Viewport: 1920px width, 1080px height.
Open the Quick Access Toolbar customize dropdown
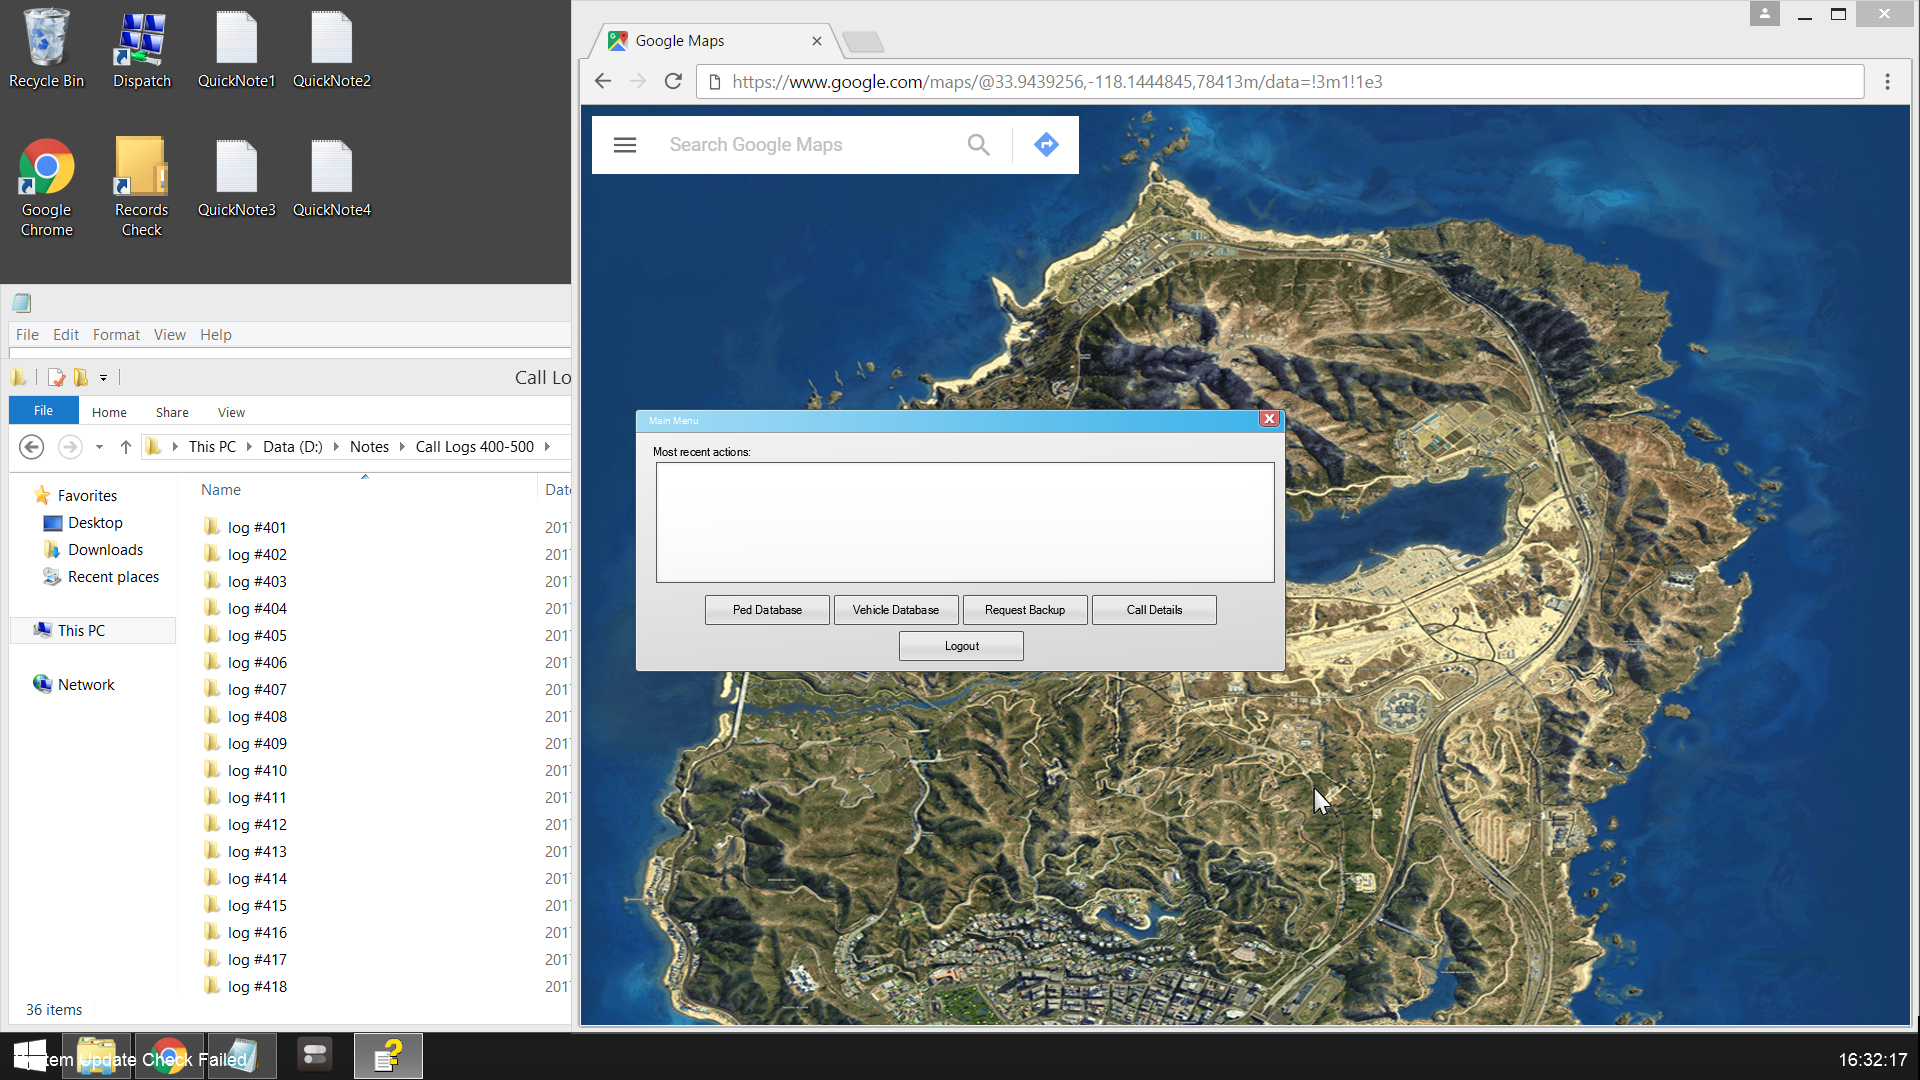(103, 378)
